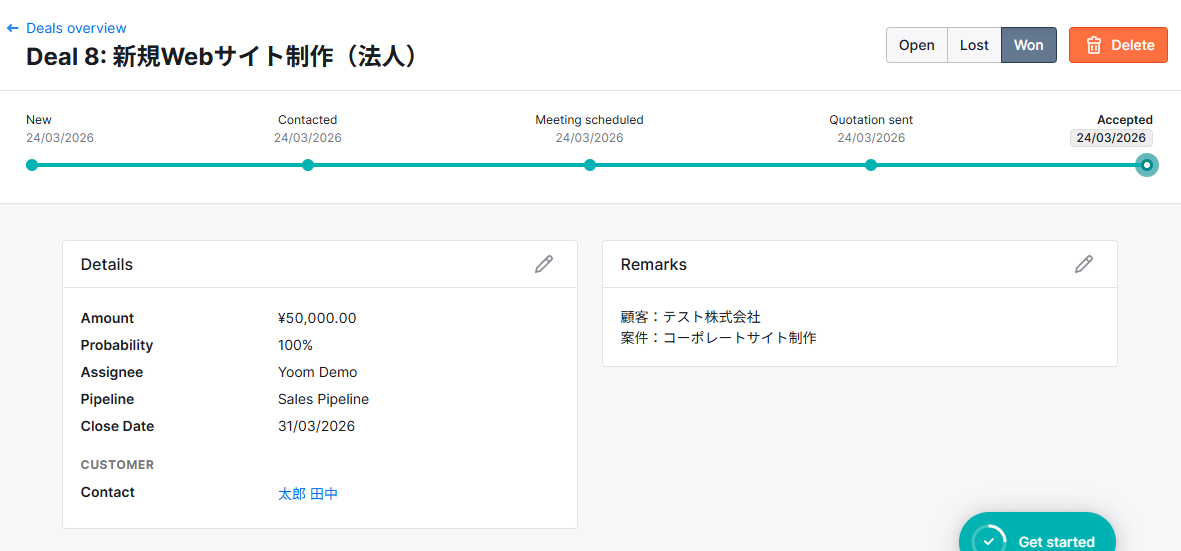Set deal status to Open
The height and width of the screenshot is (551, 1181).
916,45
